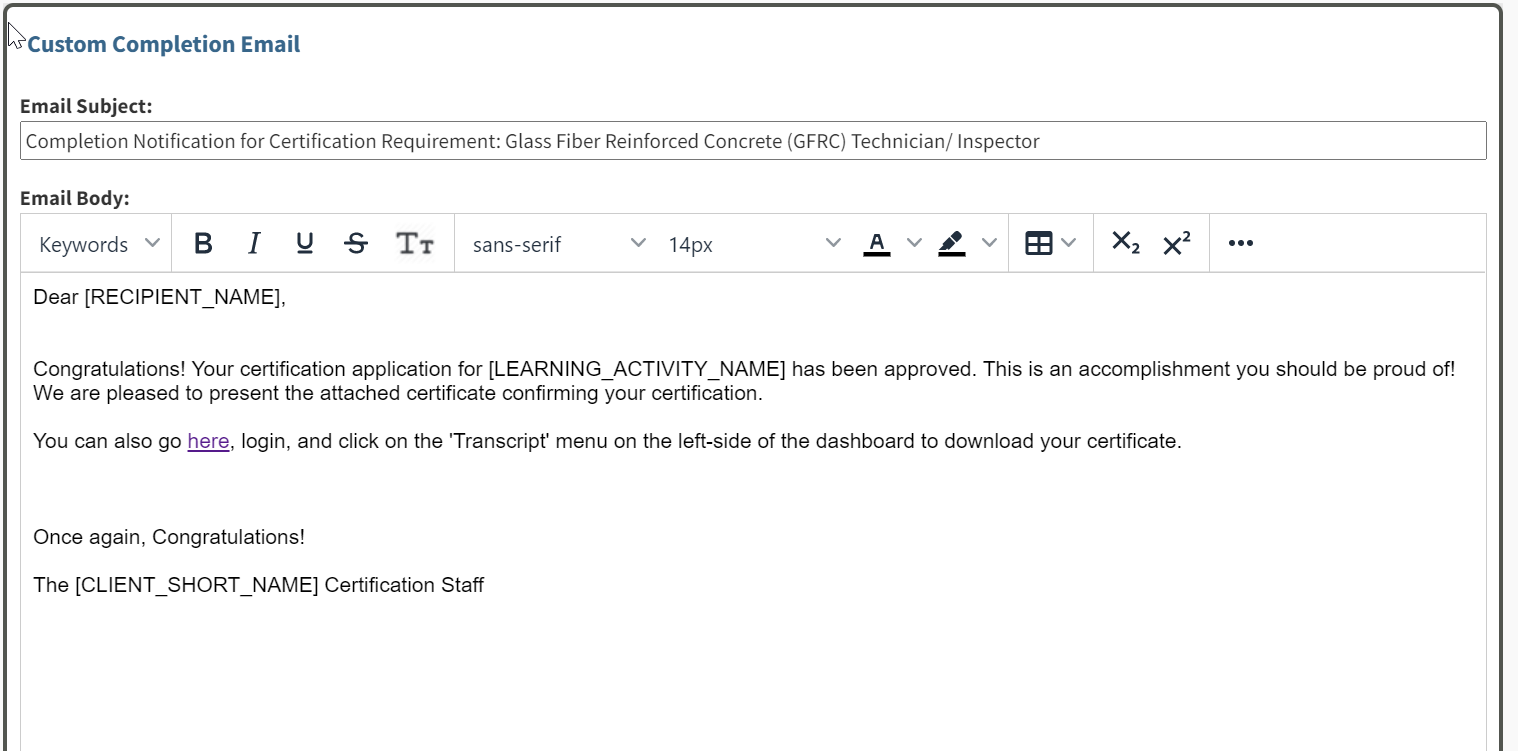Expand the table options chevron

(1067, 243)
